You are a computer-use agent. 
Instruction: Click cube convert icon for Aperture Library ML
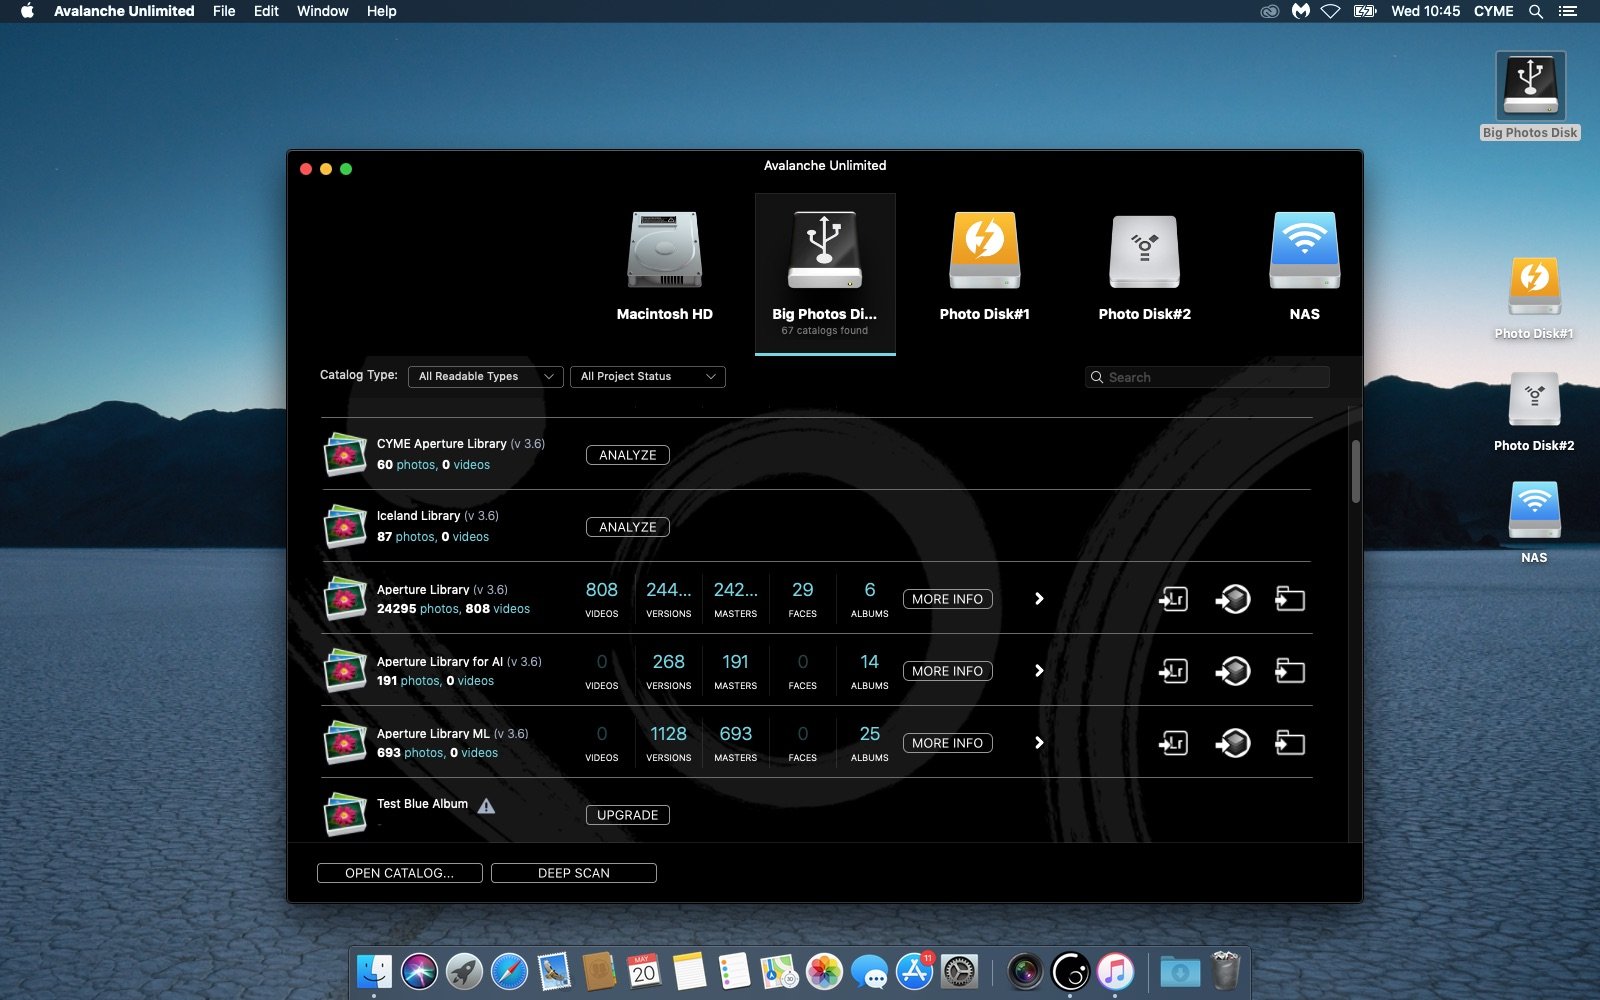coord(1232,743)
